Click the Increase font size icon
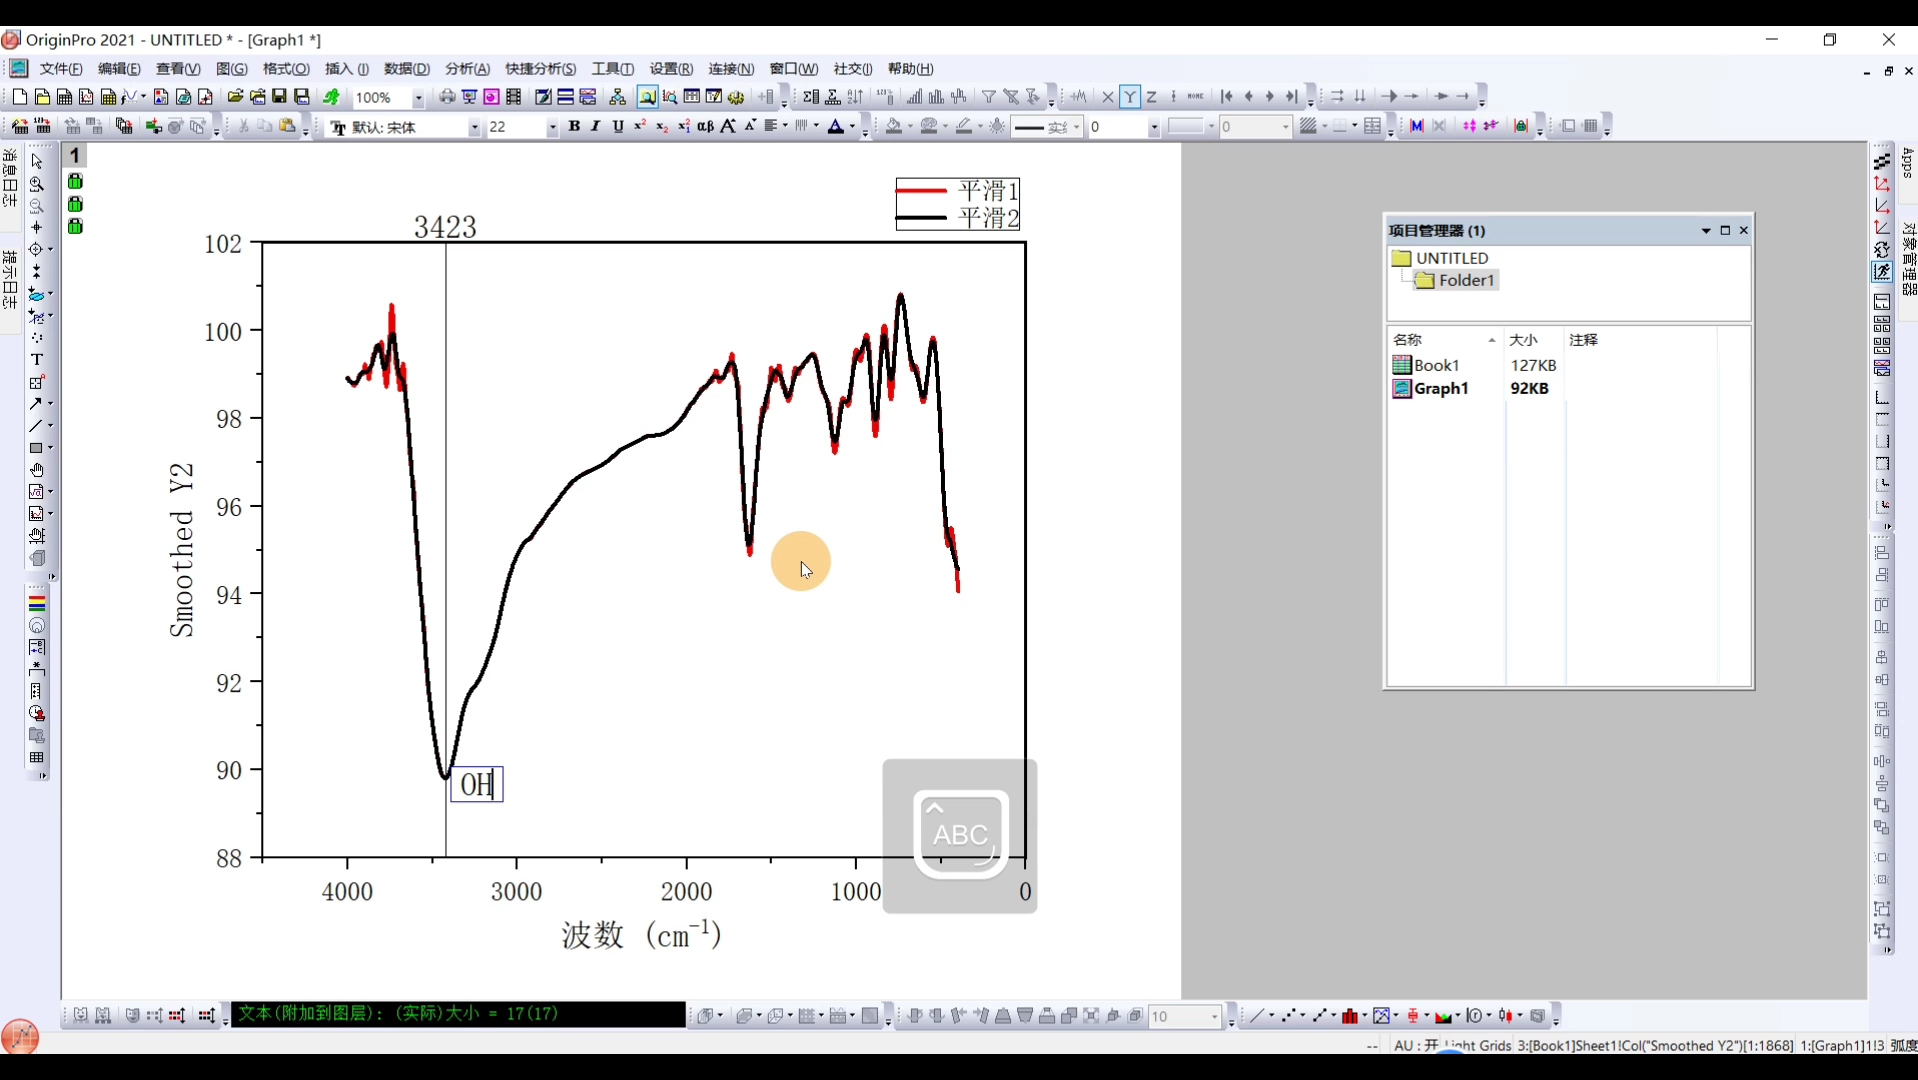1918x1080 pixels. pyautogui.click(x=728, y=126)
